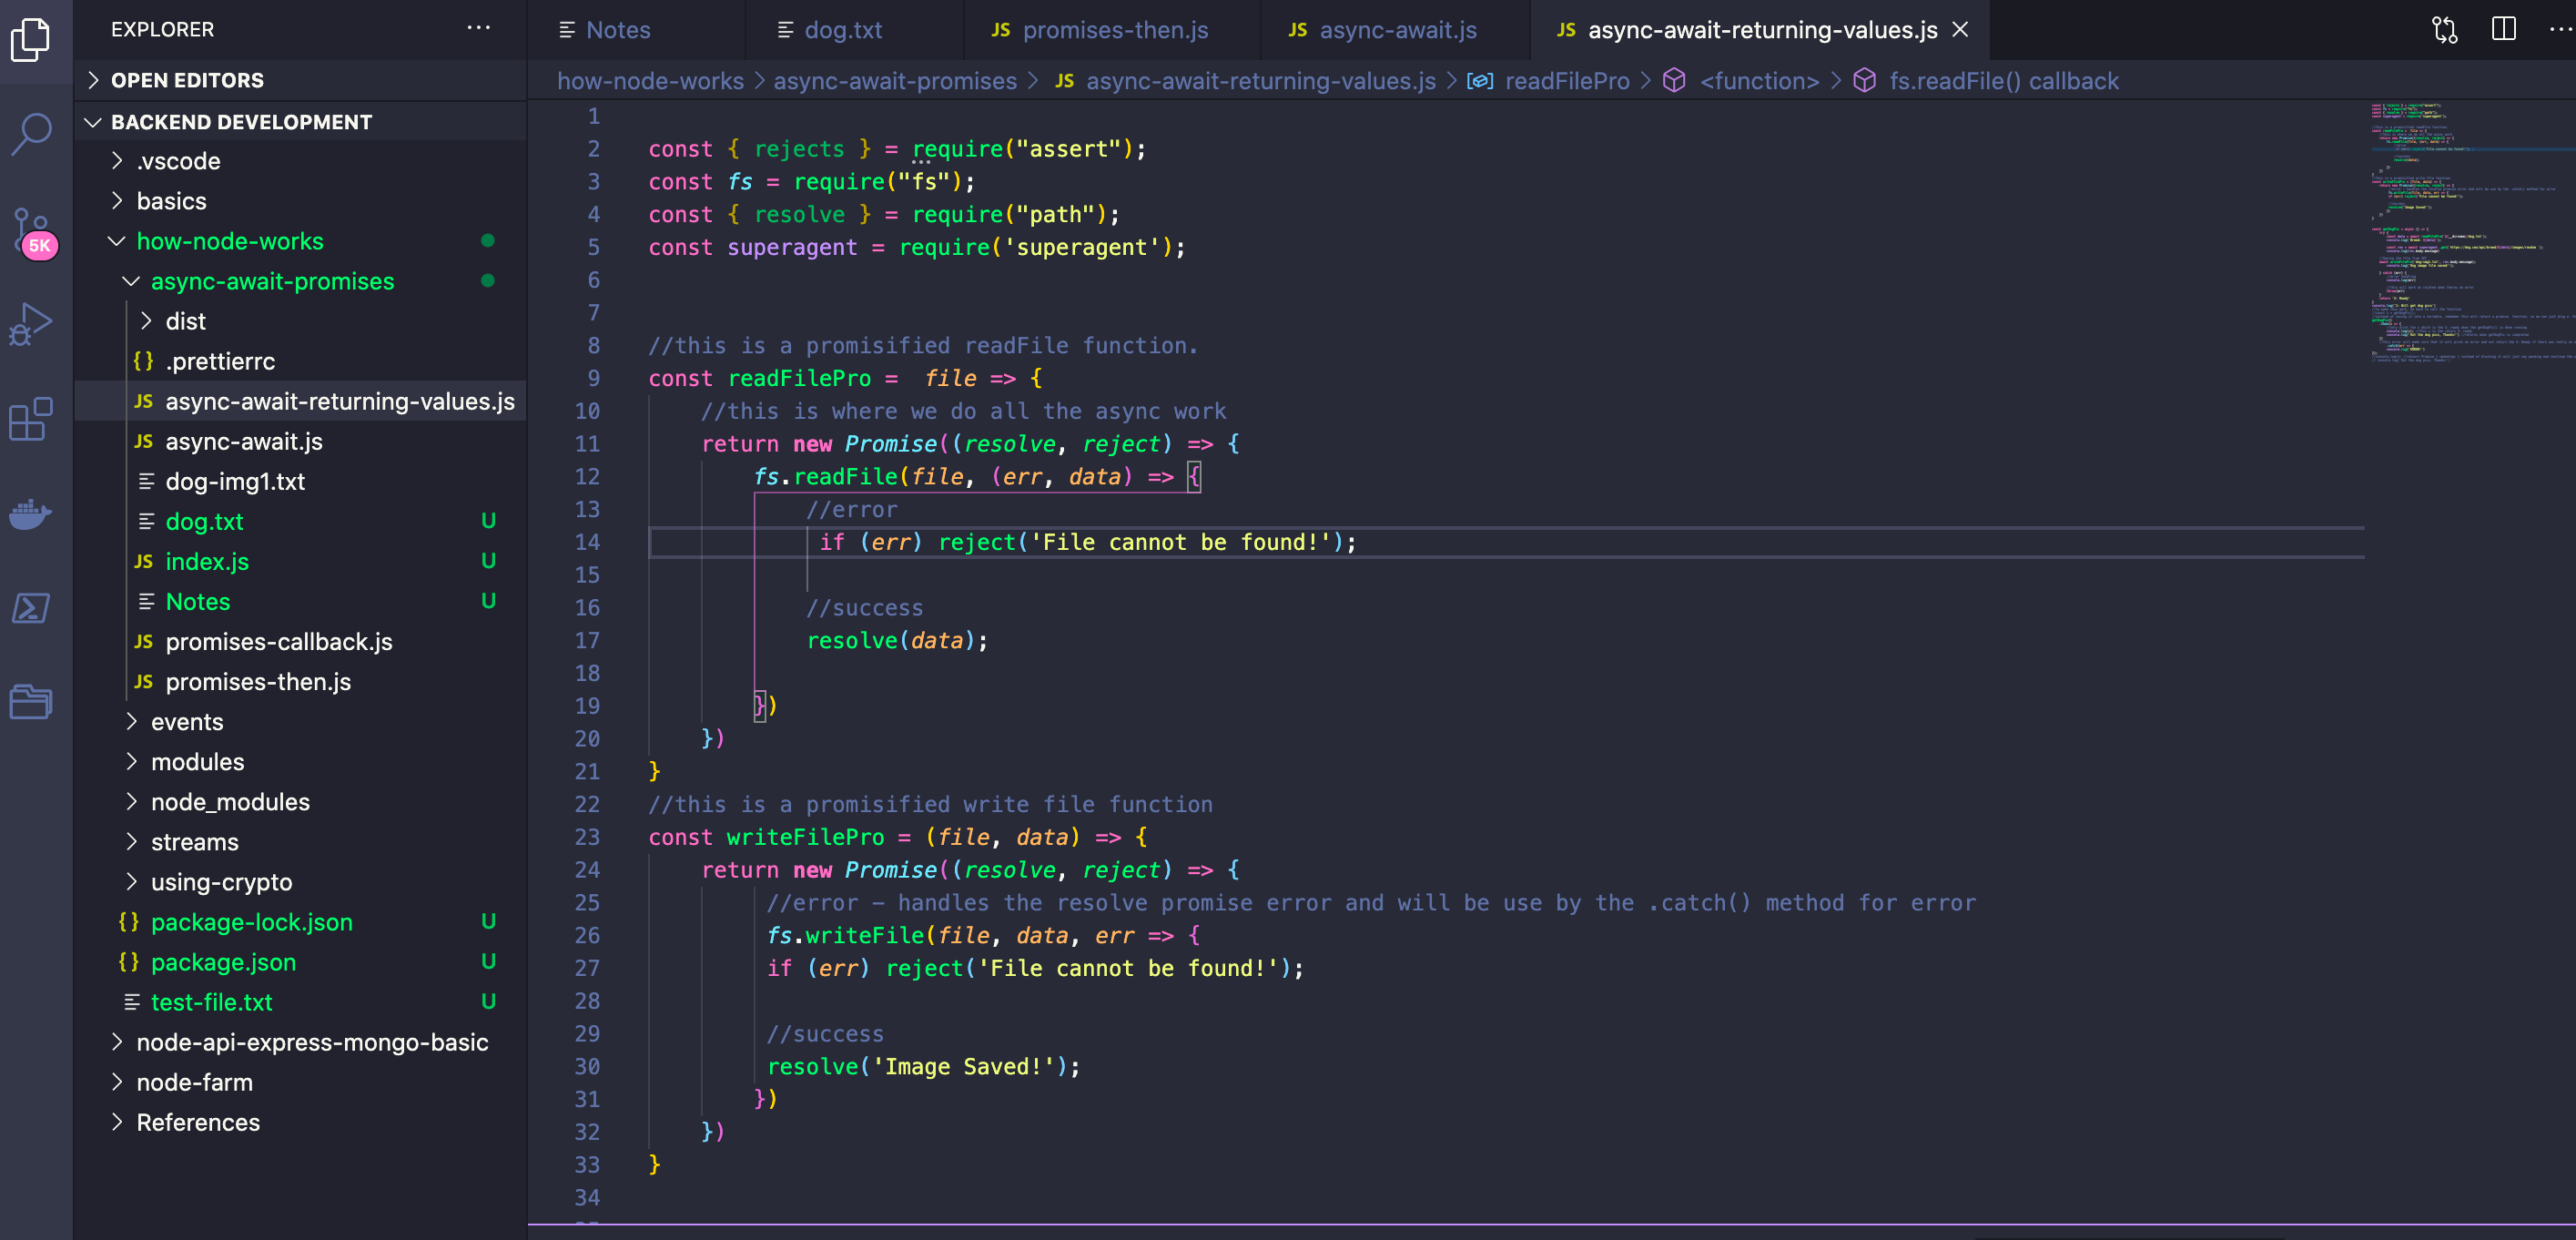Open Views and More Actions in Explorer
Screen dimensions: 2576x1240
(x=479, y=28)
